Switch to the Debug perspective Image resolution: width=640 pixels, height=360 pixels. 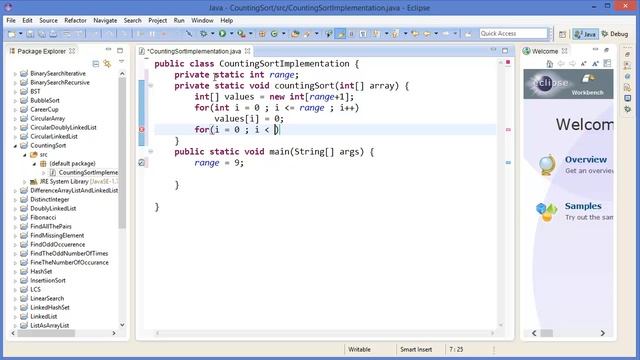pyautogui.click(x=615, y=34)
